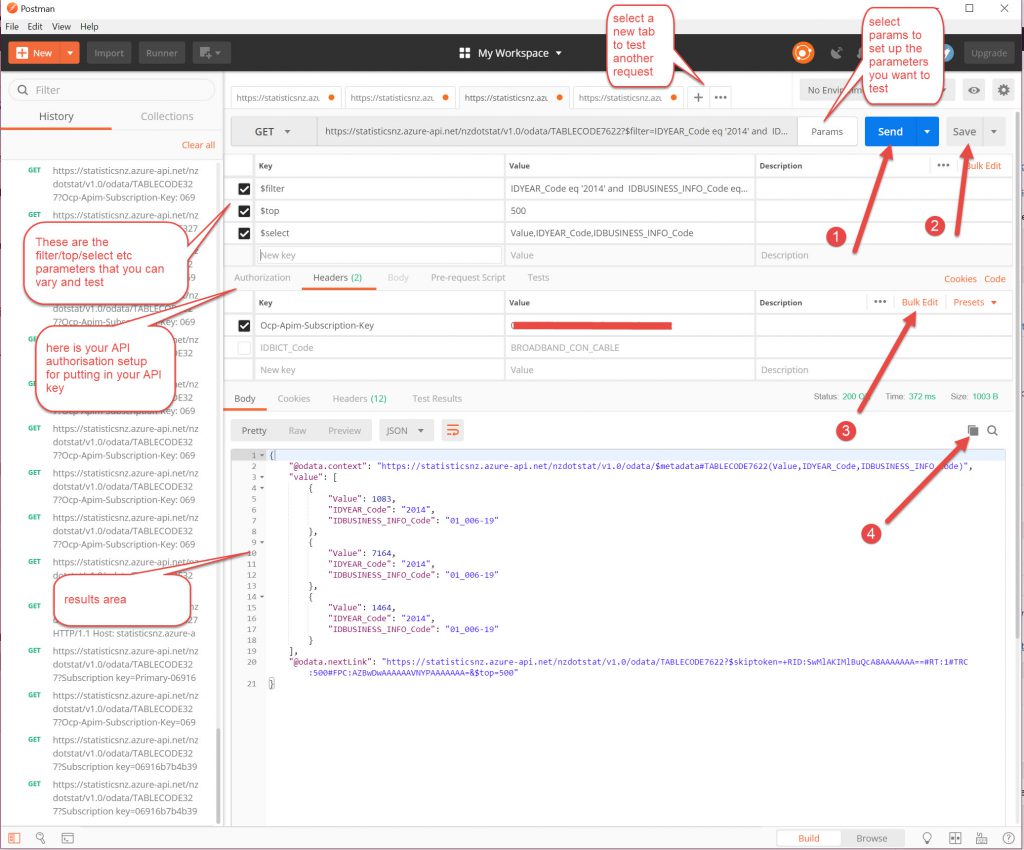Open the settings gear icon
This screenshot has width=1024, height=850.
point(1004,90)
